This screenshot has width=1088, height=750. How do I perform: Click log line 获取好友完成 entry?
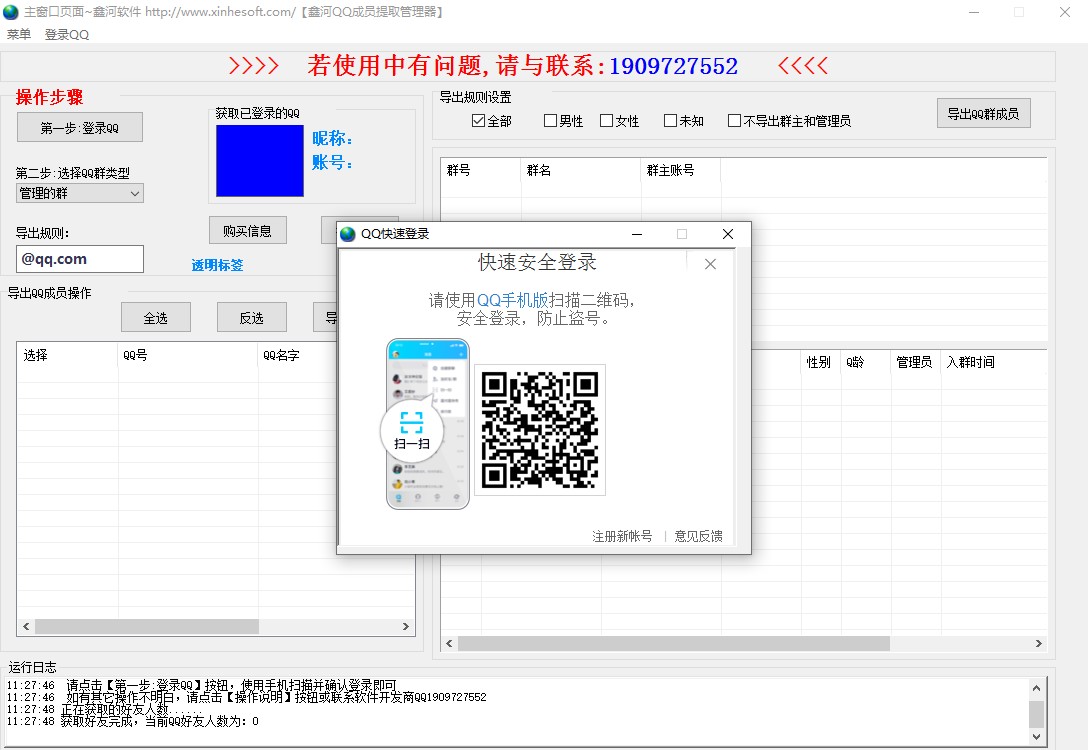[133, 722]
